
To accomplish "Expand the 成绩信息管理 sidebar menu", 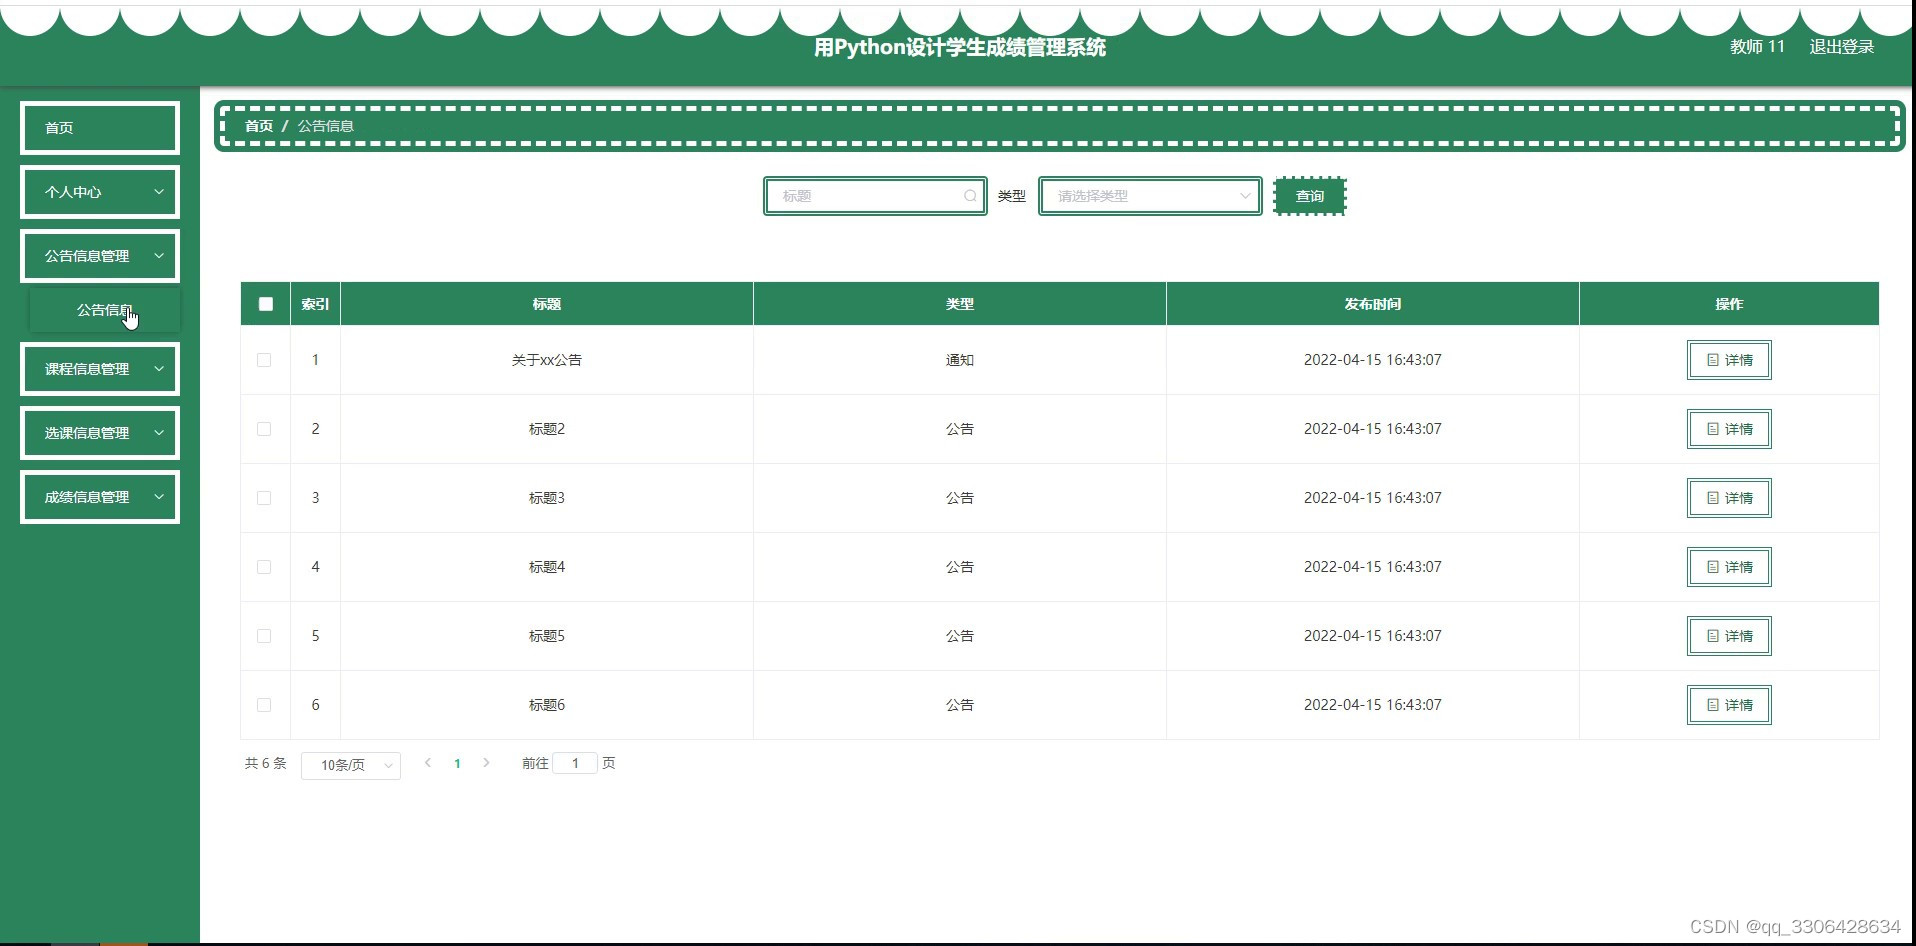I will coord(100,497).
